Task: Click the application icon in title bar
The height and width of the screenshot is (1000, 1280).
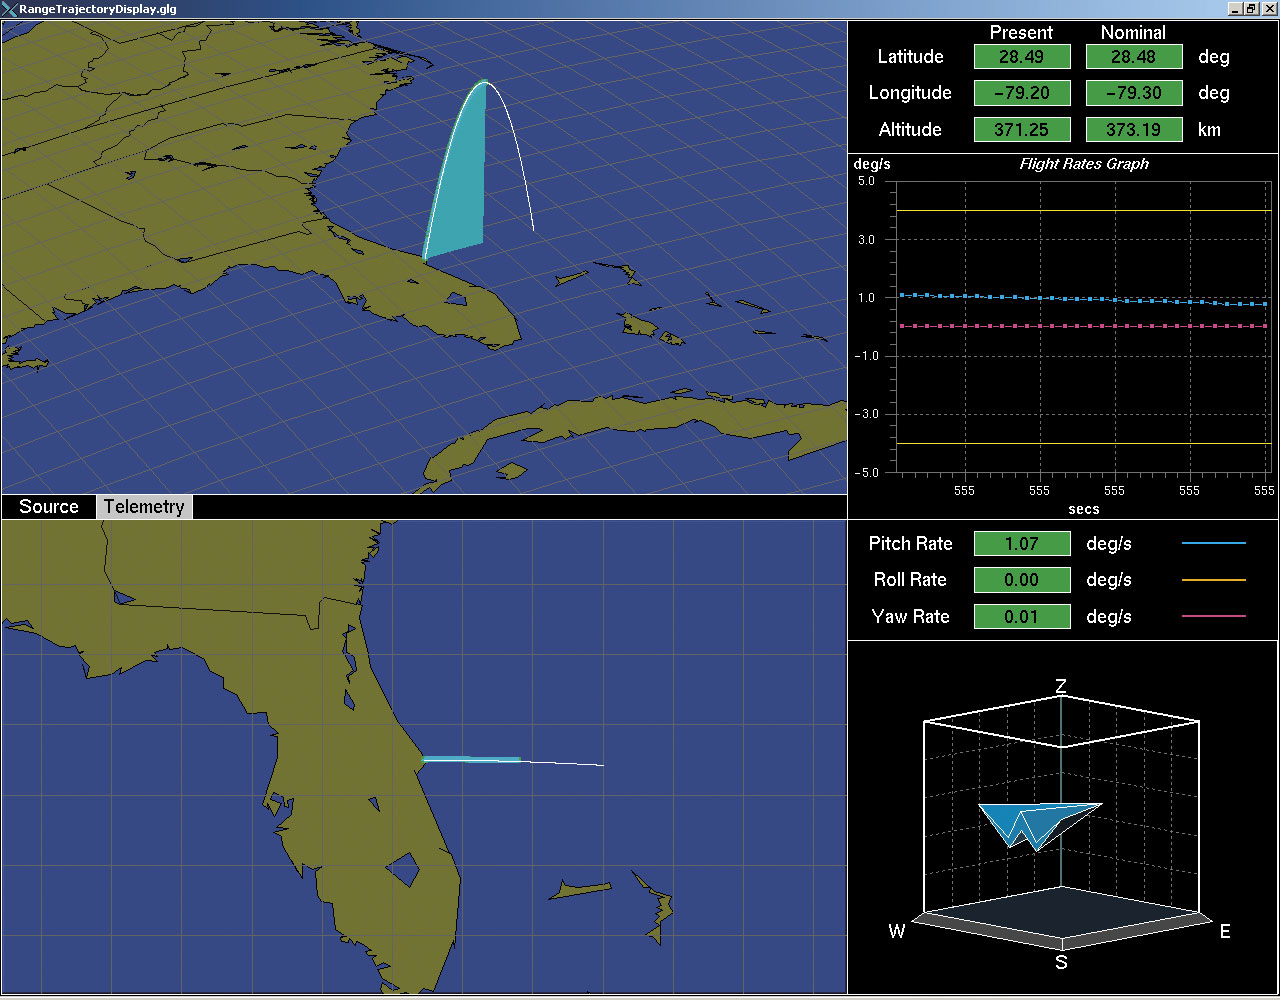Action: tap(9, 9)
